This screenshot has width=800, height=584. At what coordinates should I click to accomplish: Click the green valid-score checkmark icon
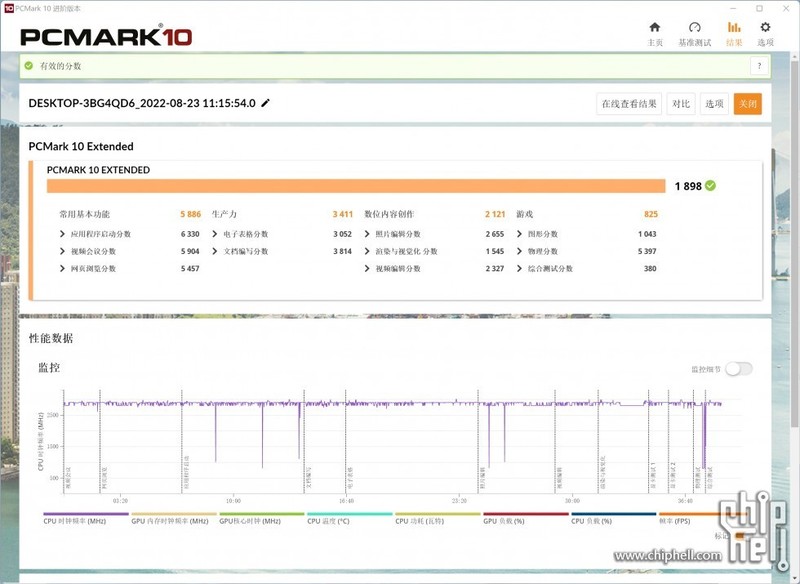pyautogui.click(x=29, y=66)
